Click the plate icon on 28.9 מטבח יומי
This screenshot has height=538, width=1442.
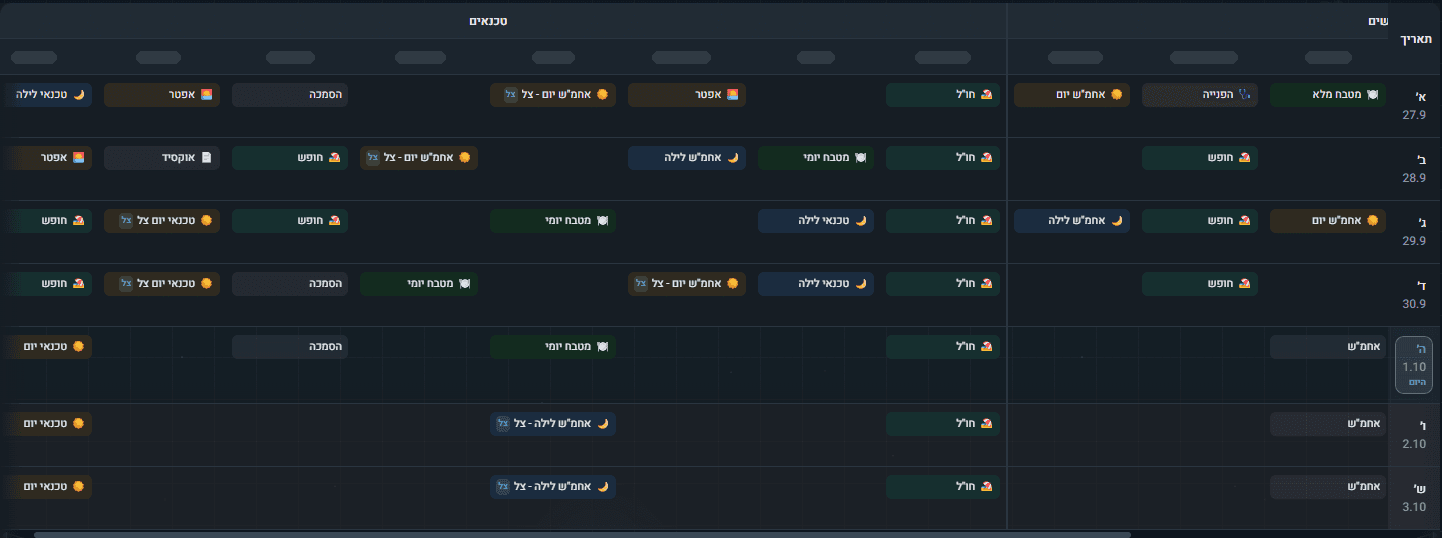pyautogui.click(x=860, y=158)
